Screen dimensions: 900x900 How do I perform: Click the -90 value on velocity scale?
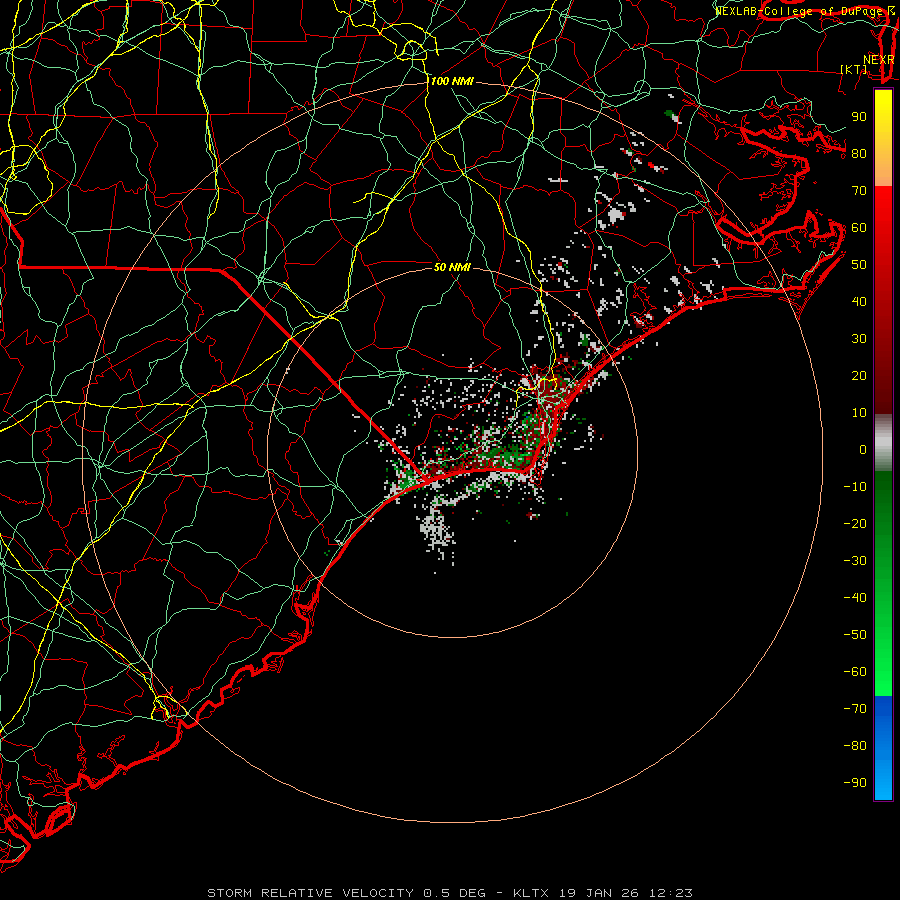point(855,783)
